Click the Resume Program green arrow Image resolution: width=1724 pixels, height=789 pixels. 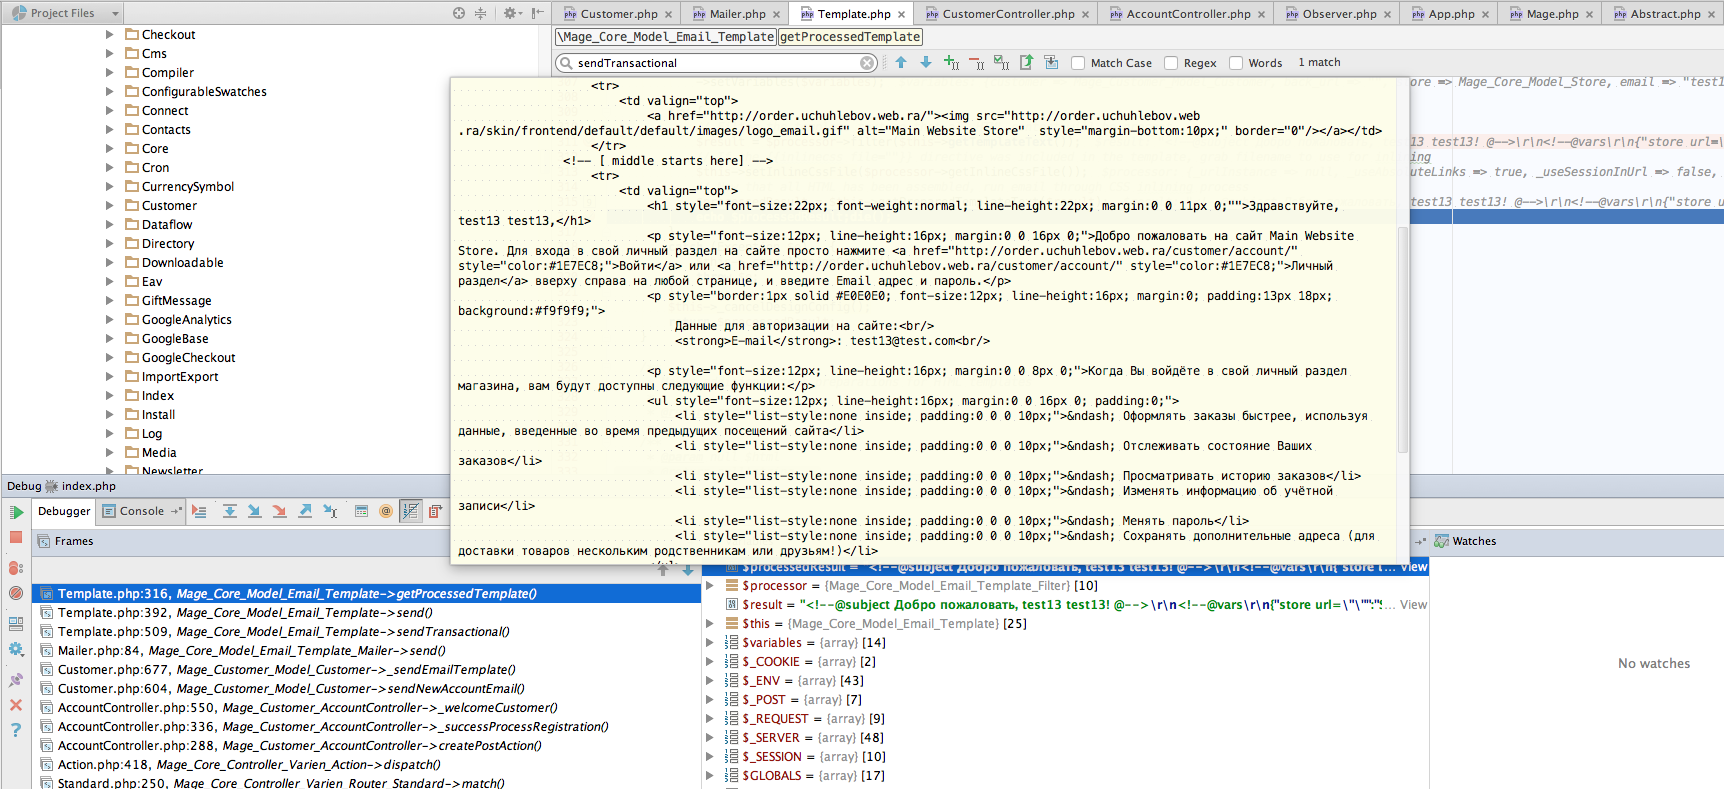coord(16,512)
